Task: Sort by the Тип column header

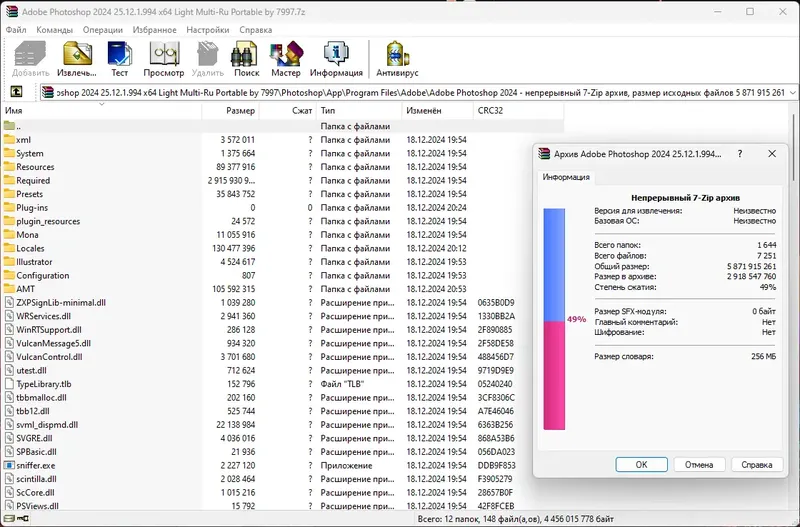Action: tap(359, 111)
